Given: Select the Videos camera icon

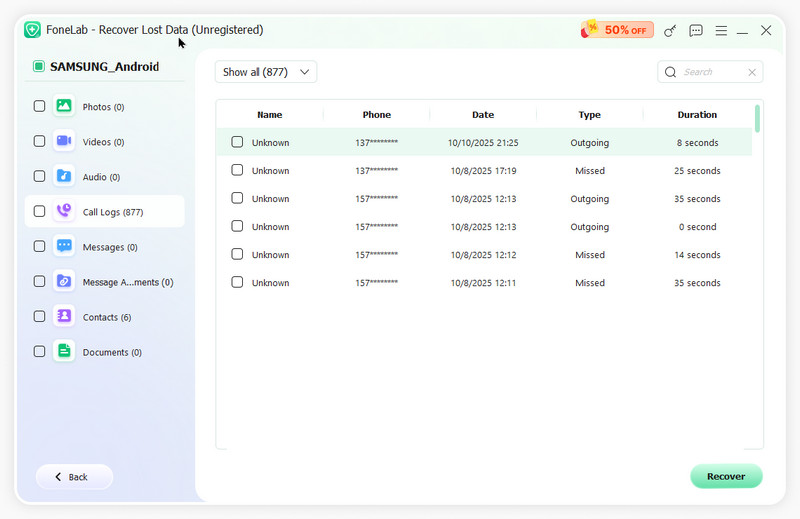Looking at the screenshot, I should click(64, 141).
